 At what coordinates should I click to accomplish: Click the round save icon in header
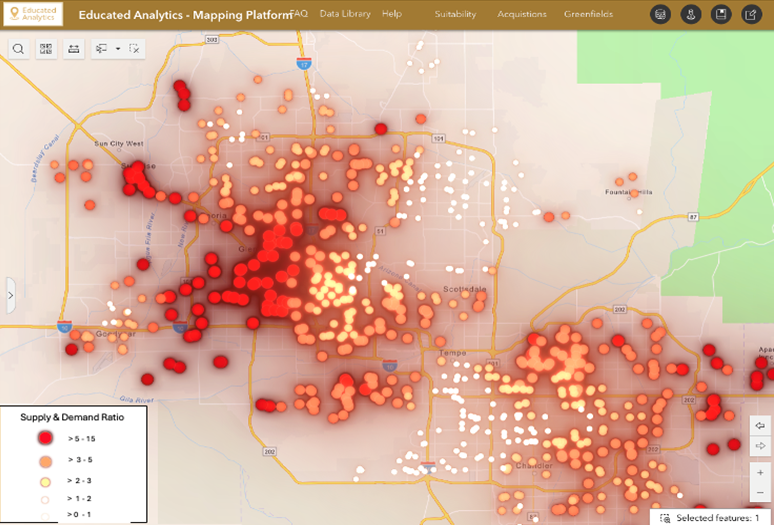pyautogui.click(x=720, y=15)
